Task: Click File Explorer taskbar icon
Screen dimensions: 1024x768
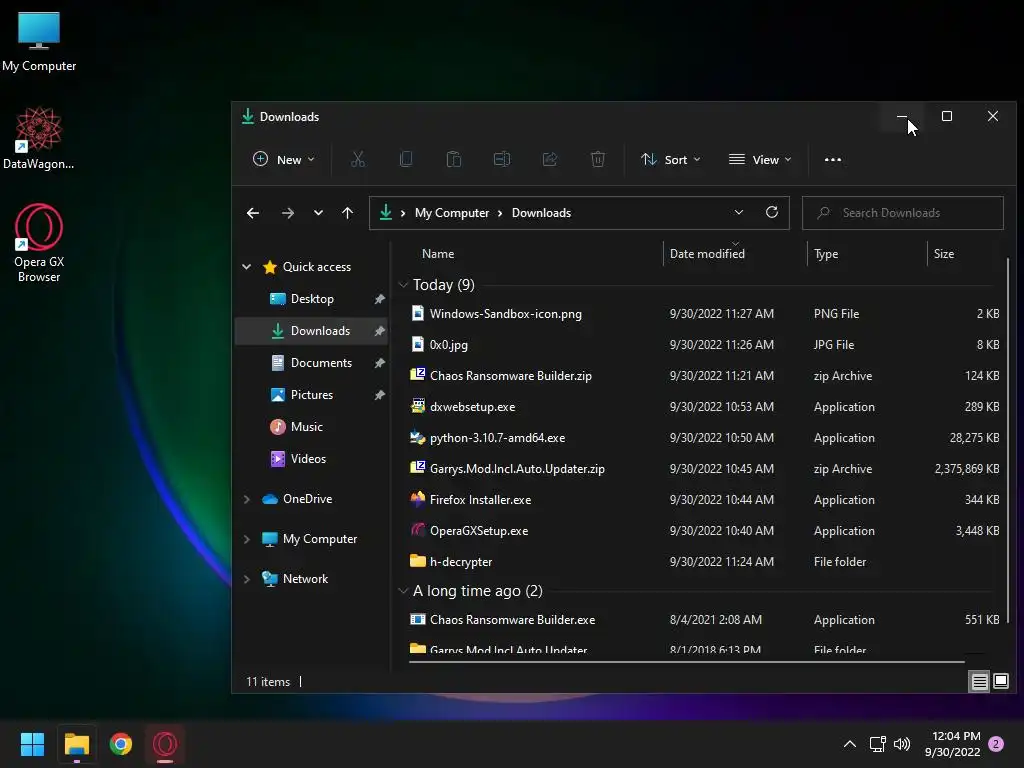Action: coord(76,744)
